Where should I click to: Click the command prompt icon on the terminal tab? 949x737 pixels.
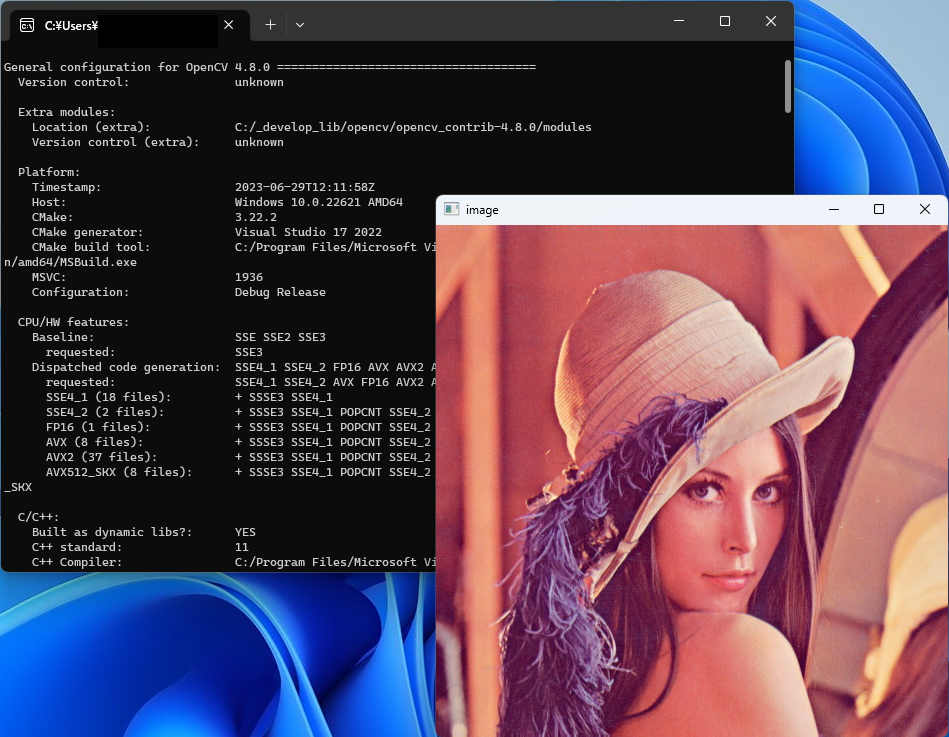click(x=26, y=26)
